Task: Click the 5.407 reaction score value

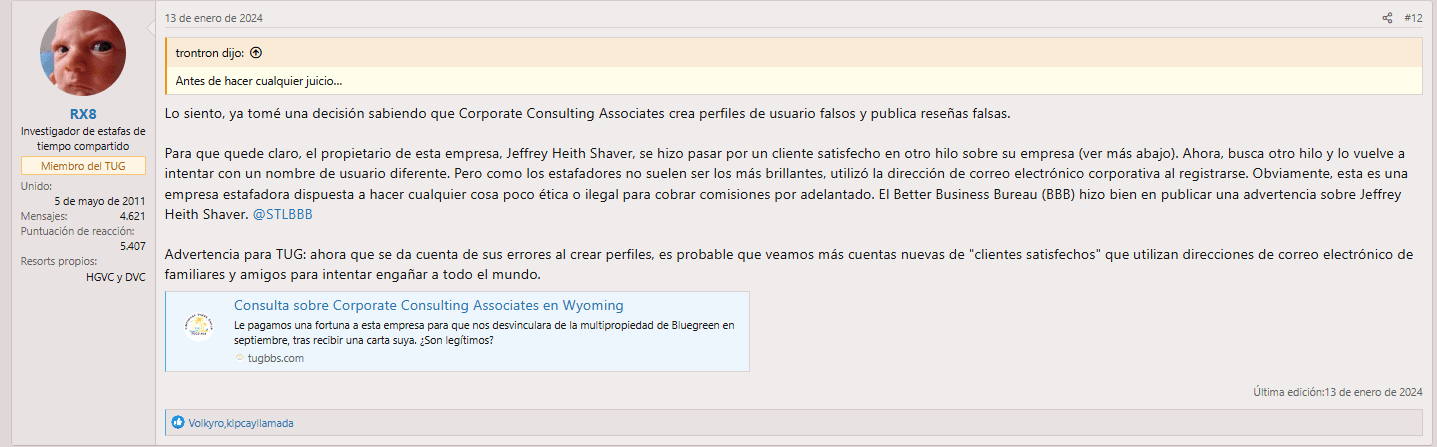Action: click(x=132, y=245)
